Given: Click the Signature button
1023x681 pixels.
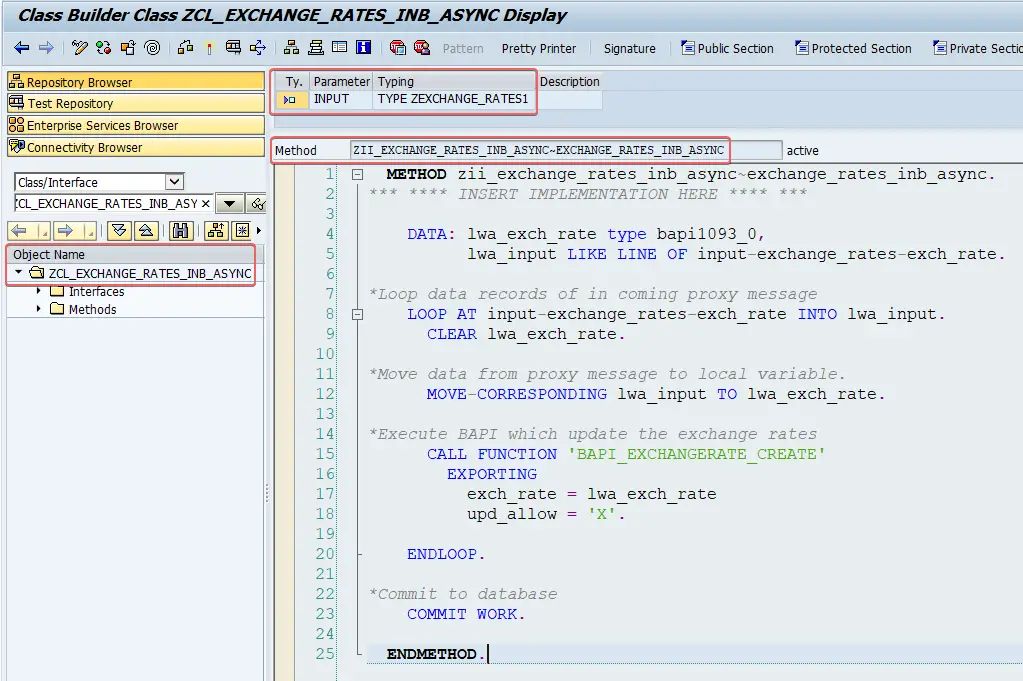Looking at the screenshot, I should pyautogui.click(x=630, y=48).
